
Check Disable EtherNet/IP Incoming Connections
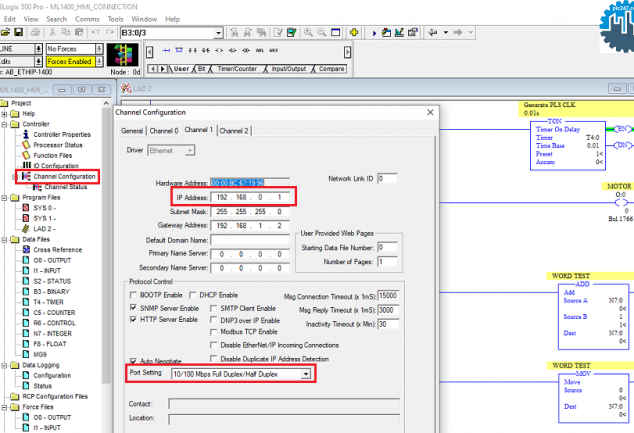click(x=213, y=345)
